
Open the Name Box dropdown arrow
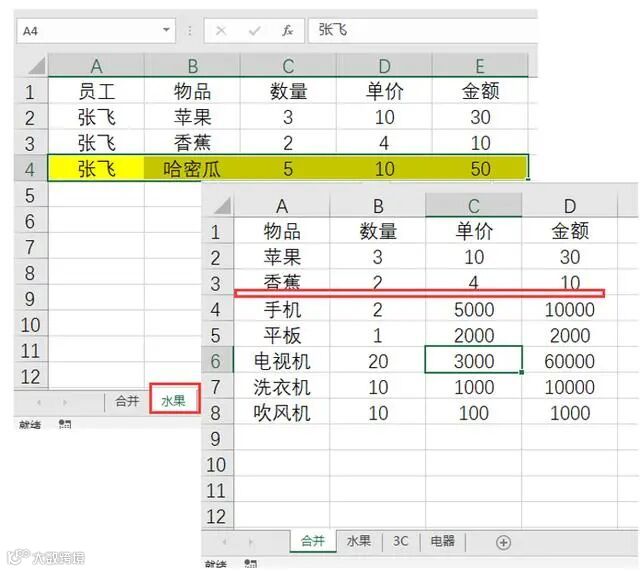pyautogui.click(x=166, y=30)
